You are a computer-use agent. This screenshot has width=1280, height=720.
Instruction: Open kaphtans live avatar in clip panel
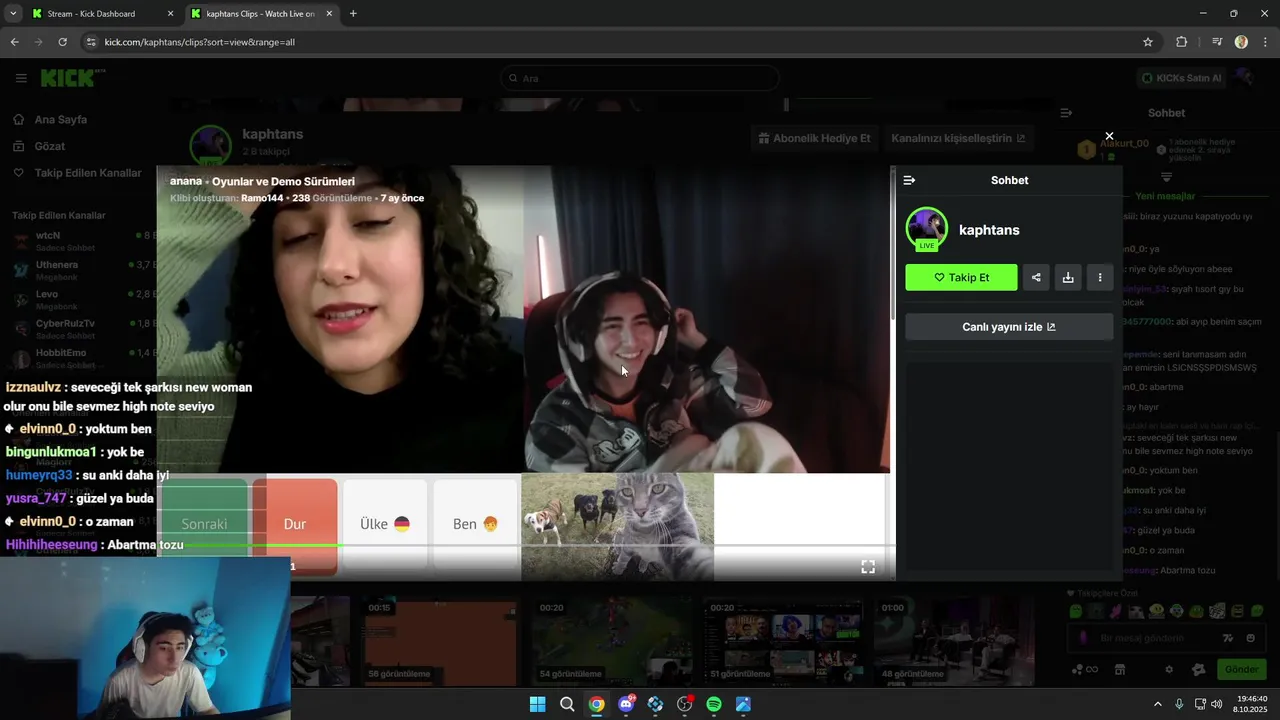coord(927,229)
